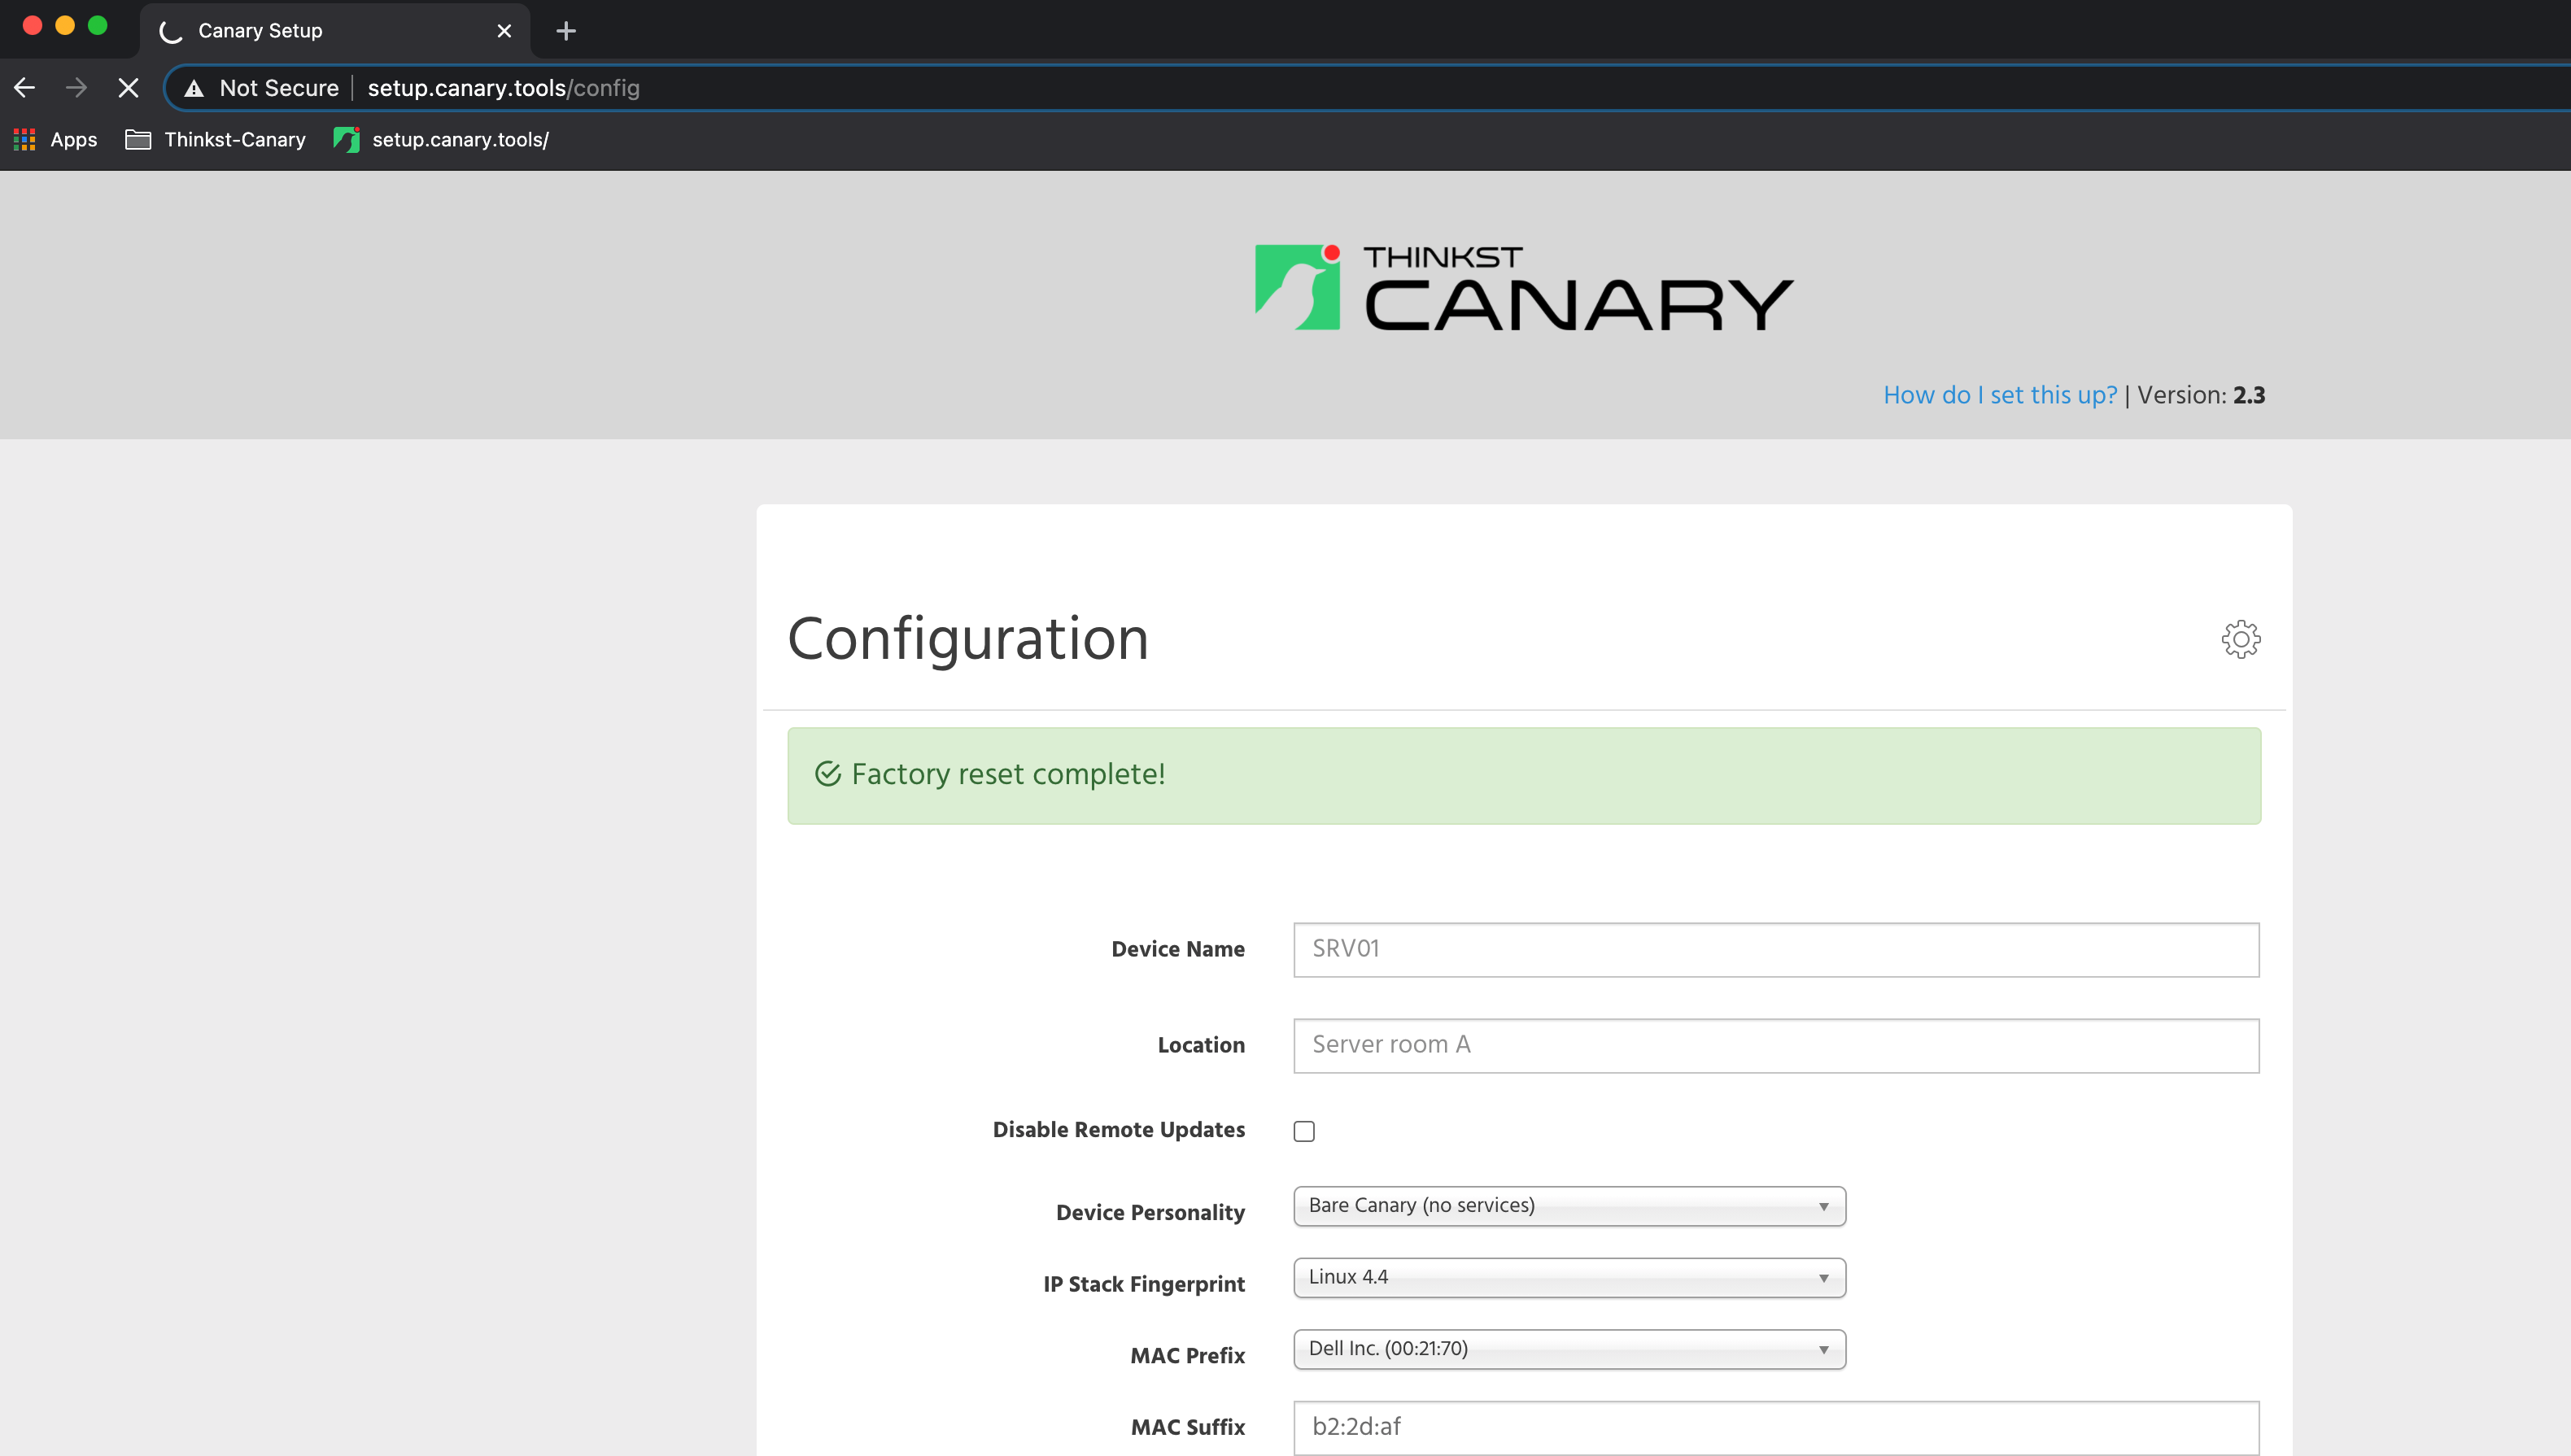Image resolution: width=2571 pixels, height=1456 pixels.
Task: Expand the Device Personality dropdown
Action: [1569, 1206]
